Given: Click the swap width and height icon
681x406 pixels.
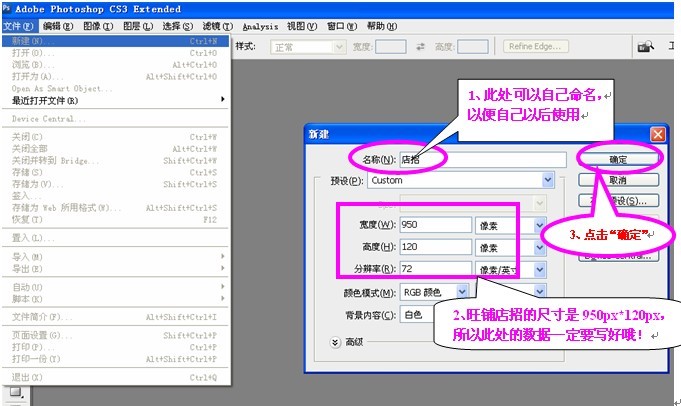Looking at the screenshot, I should point(420,47).
